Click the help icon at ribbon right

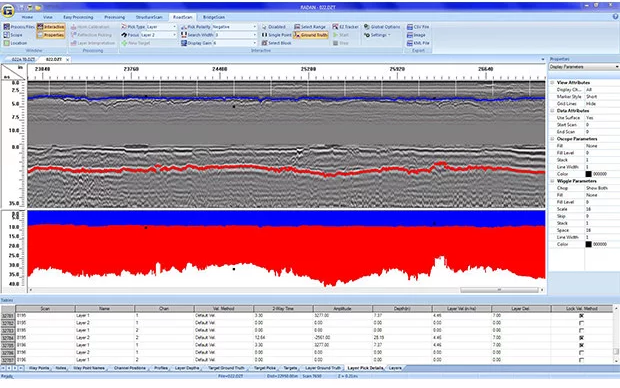click(615, 16)
